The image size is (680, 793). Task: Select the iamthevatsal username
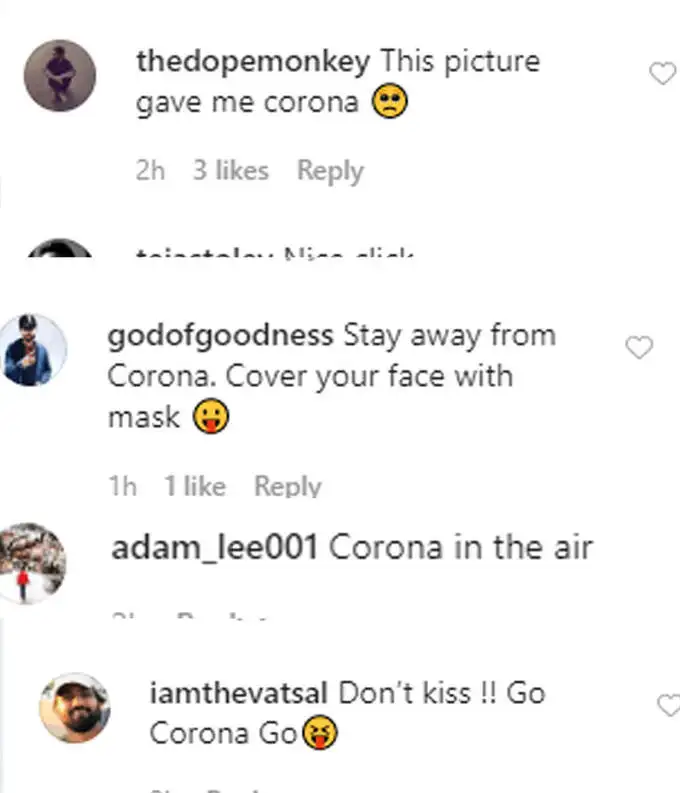[239, 693]
